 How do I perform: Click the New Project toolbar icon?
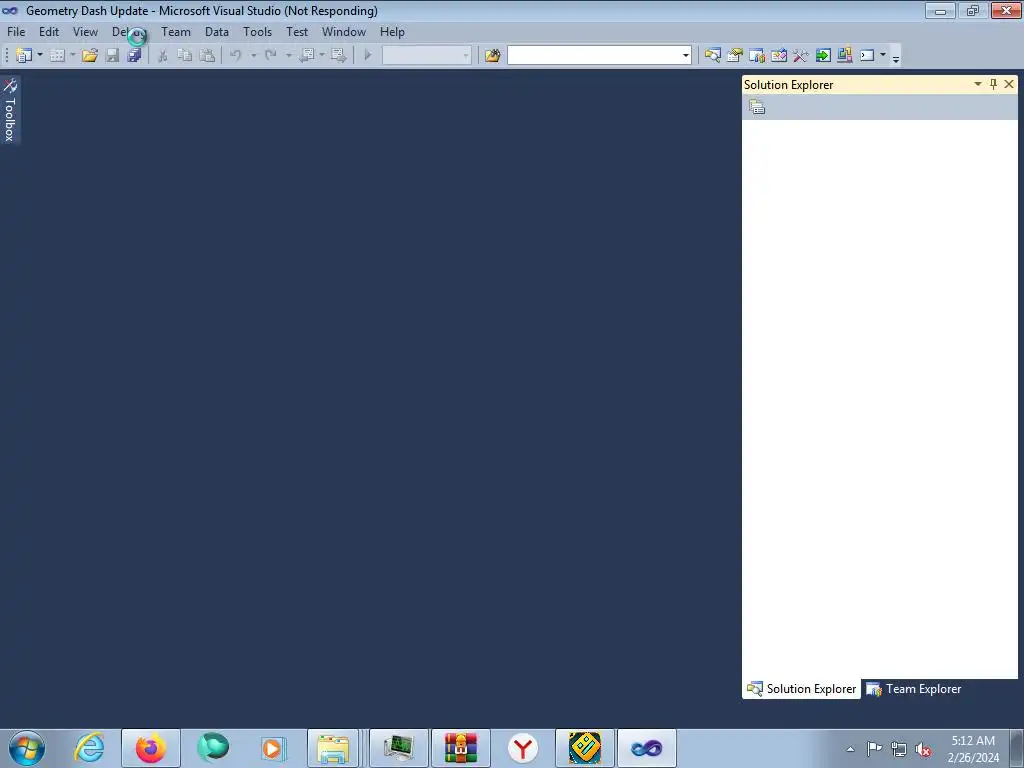point(24,56)
